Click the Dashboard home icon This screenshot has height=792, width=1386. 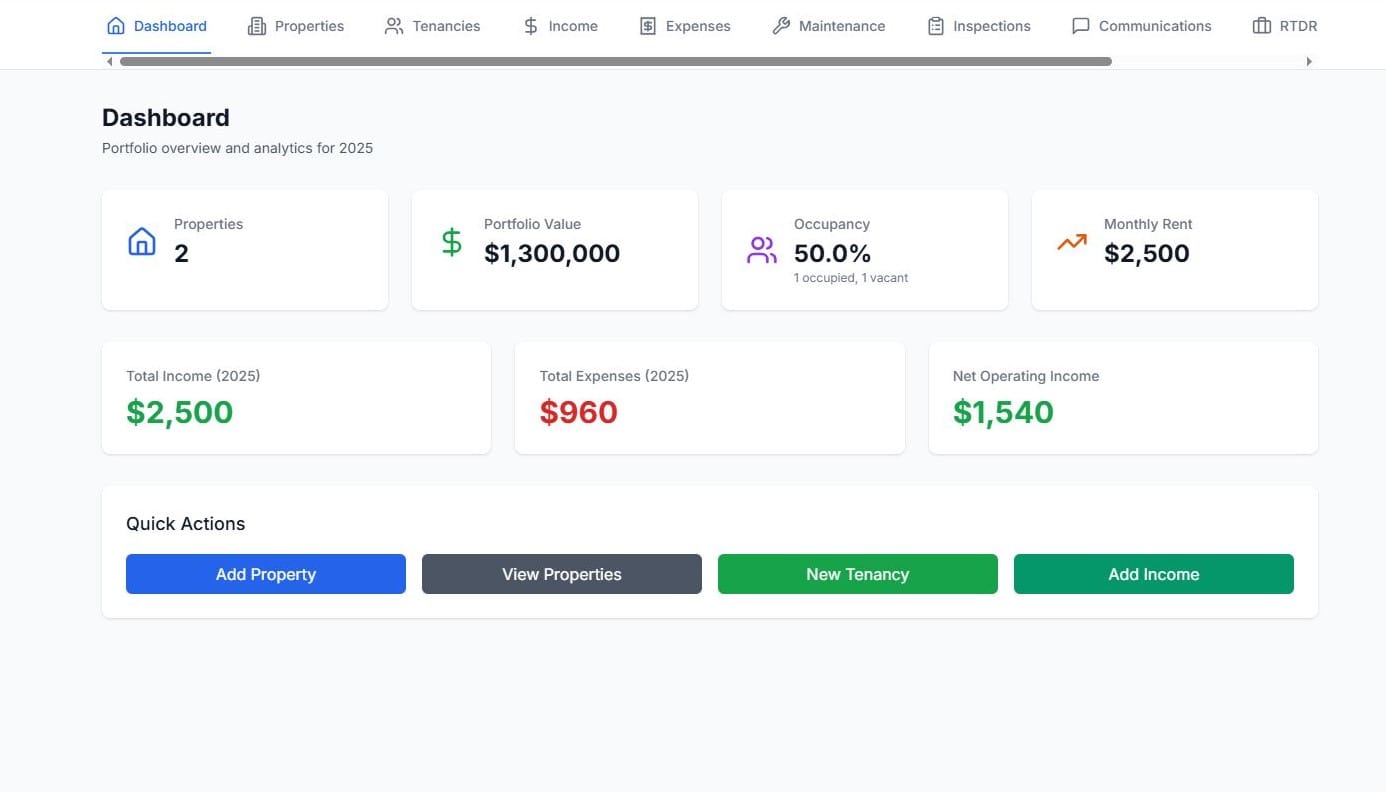pyautogui.click(x=115, y=25)
